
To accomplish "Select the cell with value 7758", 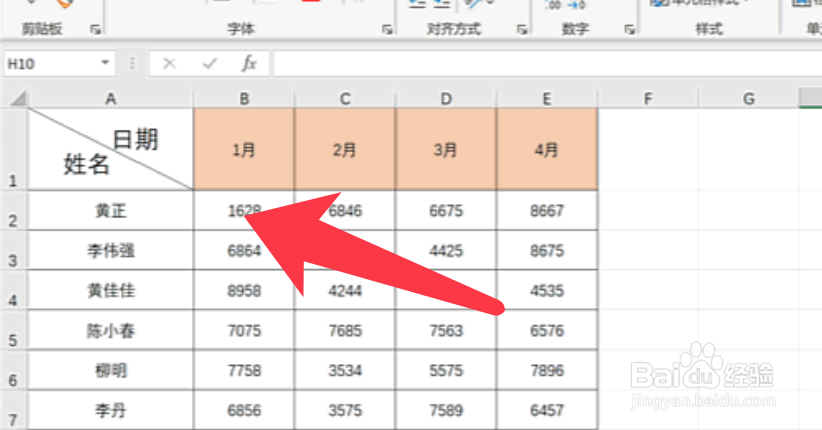I will pos(244,370).
